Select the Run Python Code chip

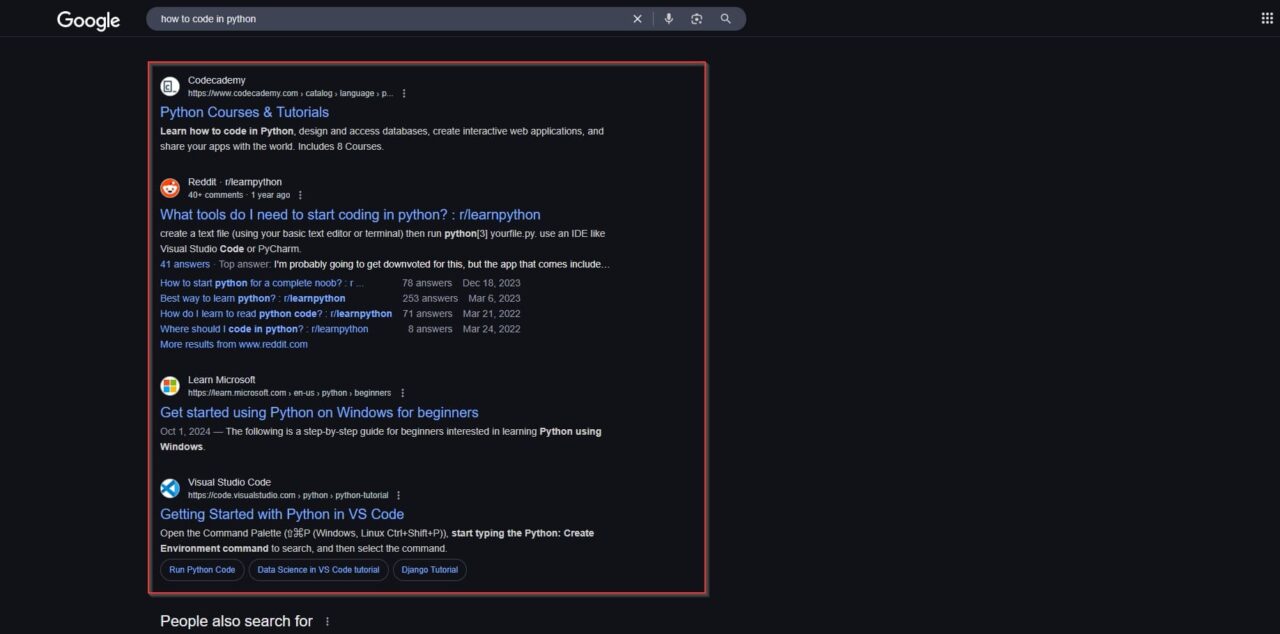pyautogui.click(x=201, y=569)
